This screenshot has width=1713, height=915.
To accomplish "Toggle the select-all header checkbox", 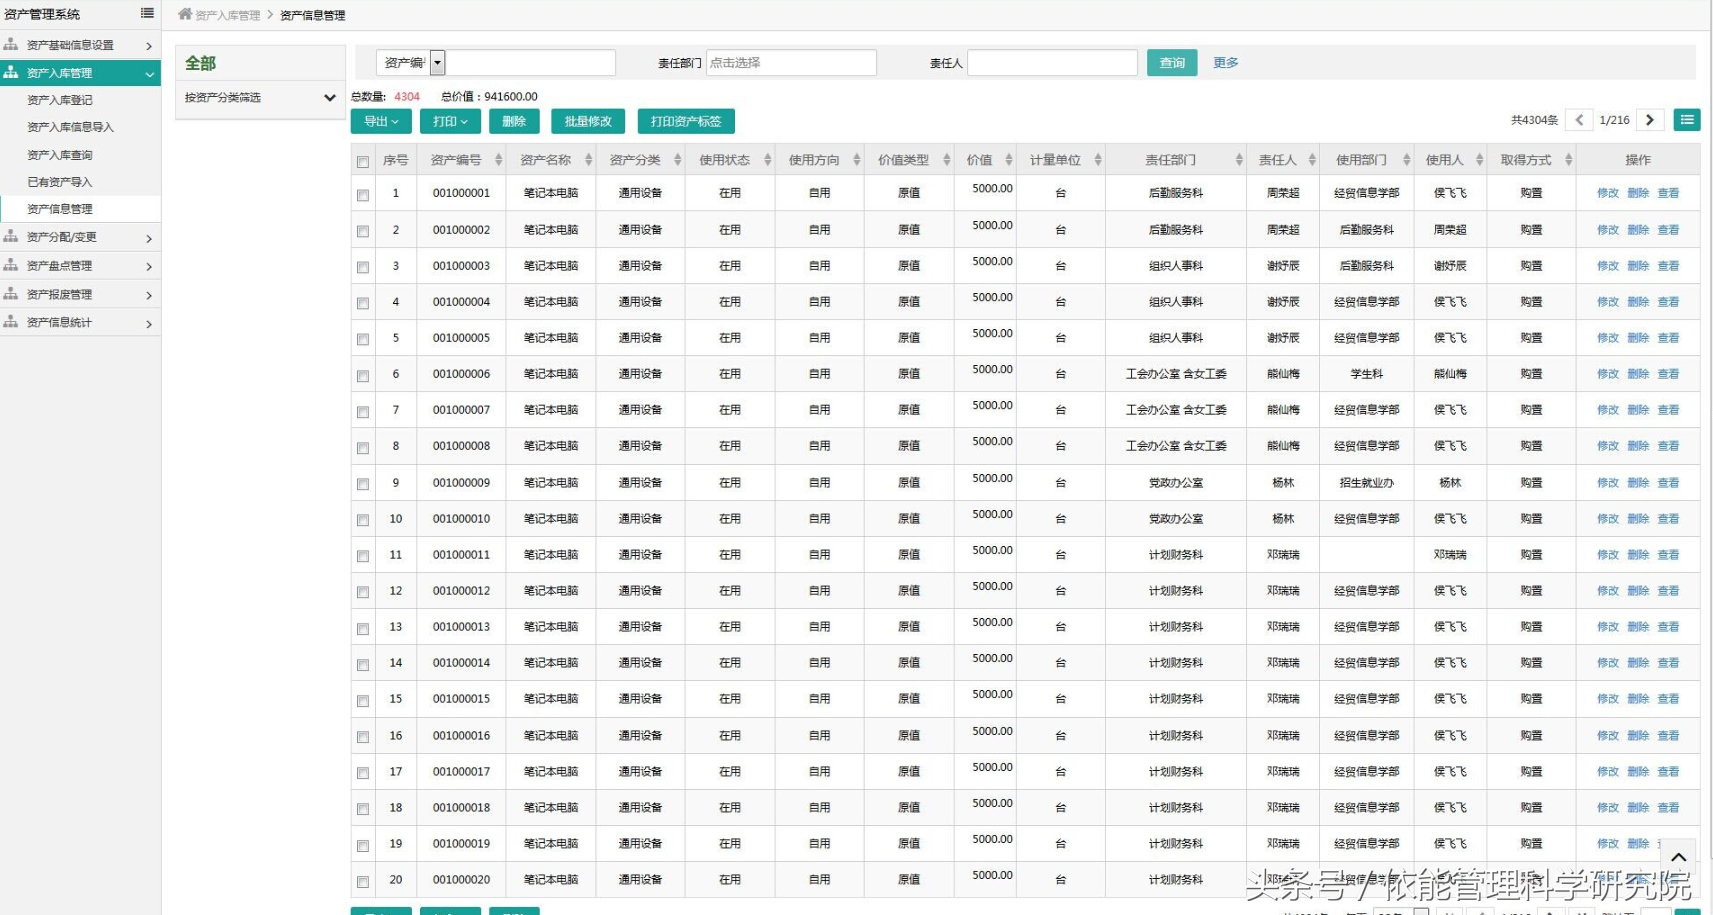I will (x=363, y=161).
